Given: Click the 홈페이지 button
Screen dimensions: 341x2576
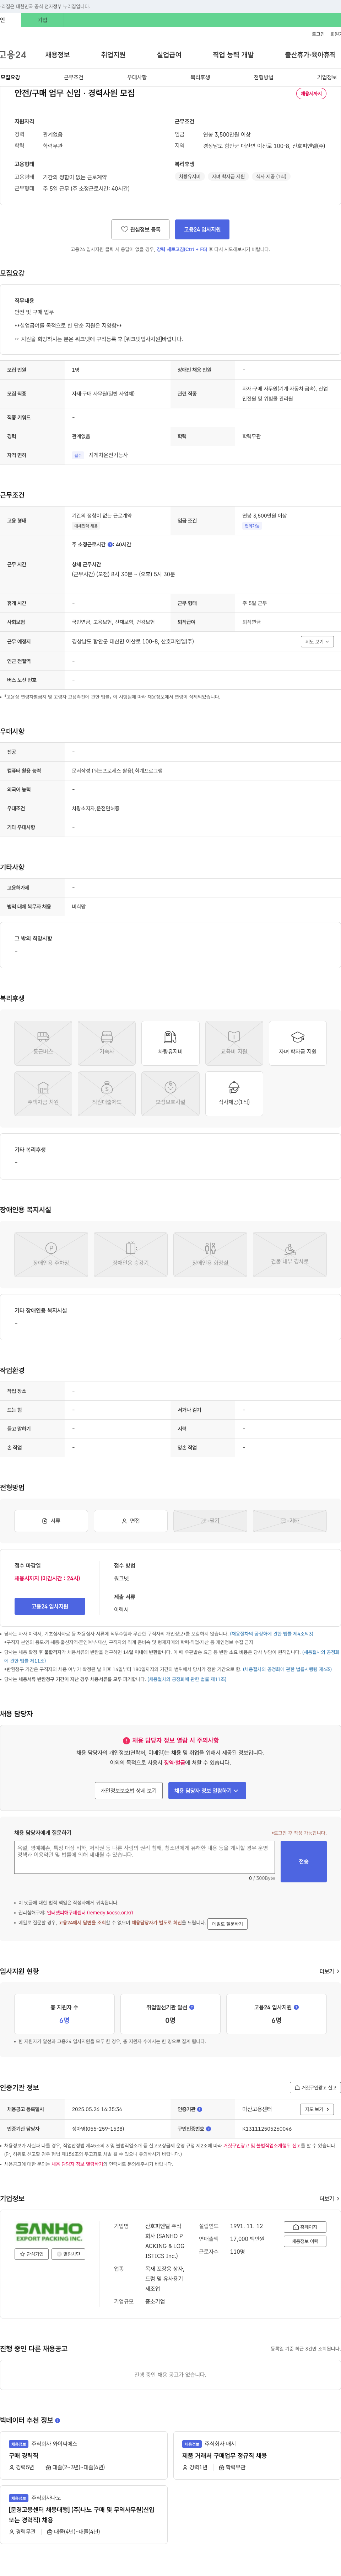Looking at the screenshot, I should pos(305,2227).
